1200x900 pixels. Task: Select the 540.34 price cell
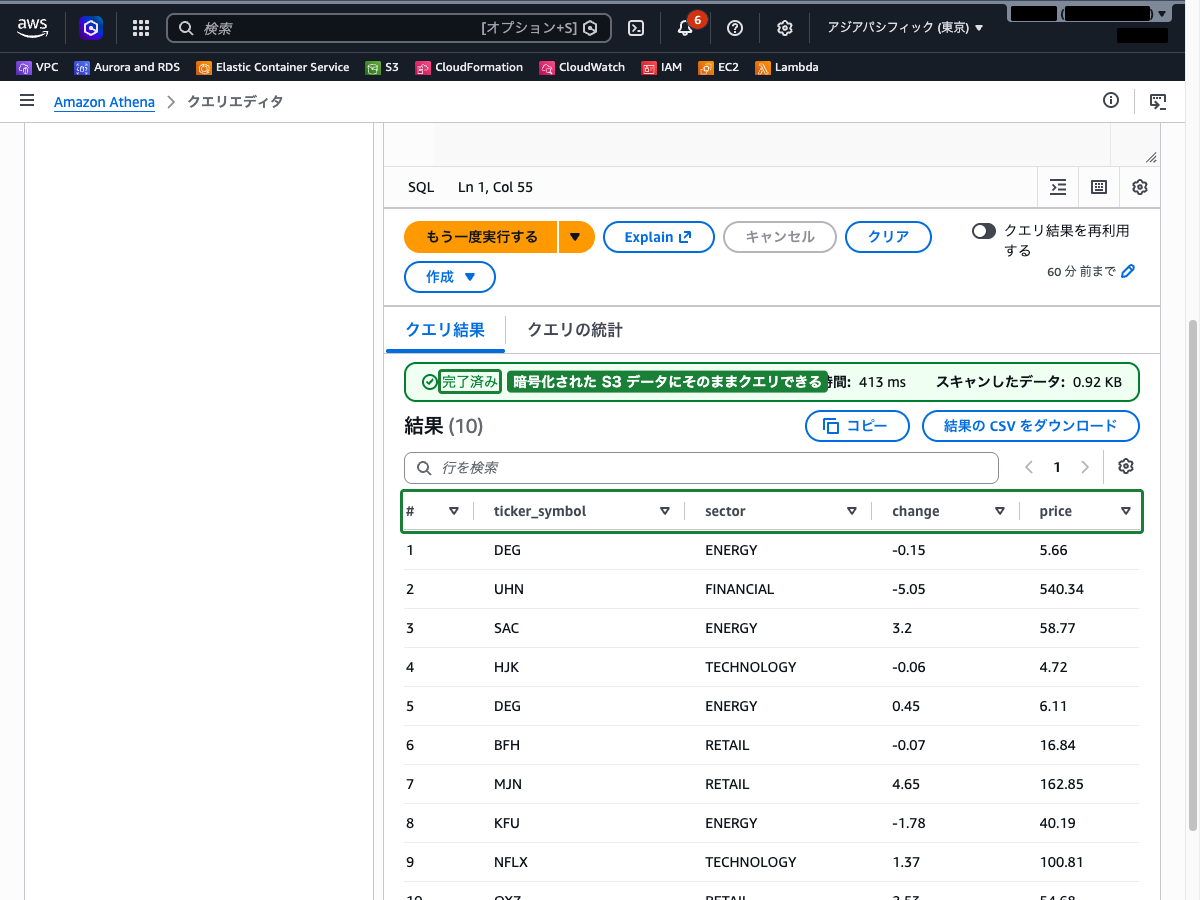click(x=1062, y=589)
